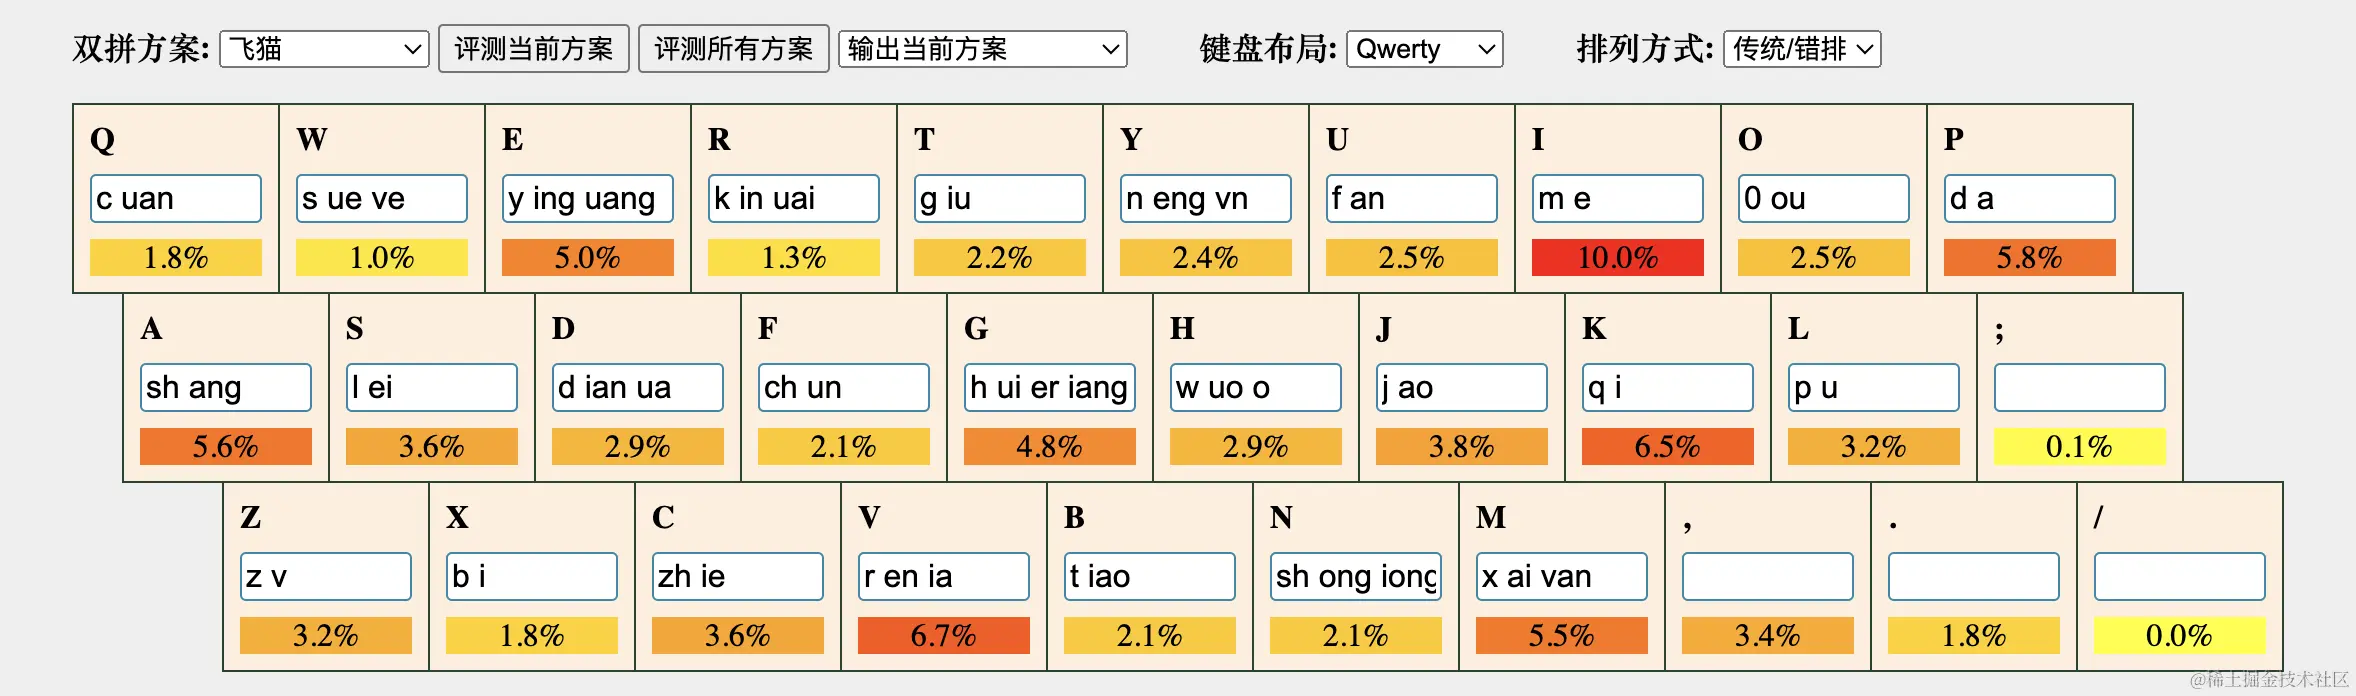The width and height of the screenshot is (2356, 696).
Task: Click the 5.0% usage bar on key E
Action: click(x=588, y=257)
